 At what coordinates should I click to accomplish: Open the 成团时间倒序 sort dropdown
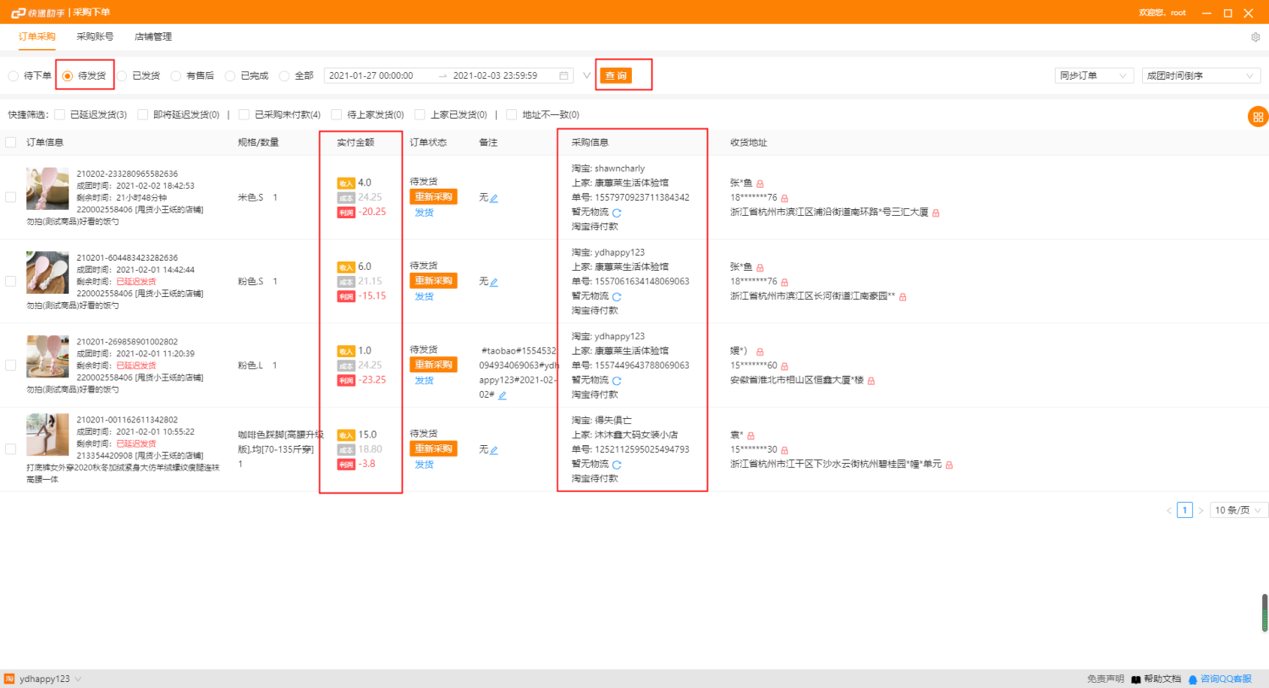(1200, 74)
